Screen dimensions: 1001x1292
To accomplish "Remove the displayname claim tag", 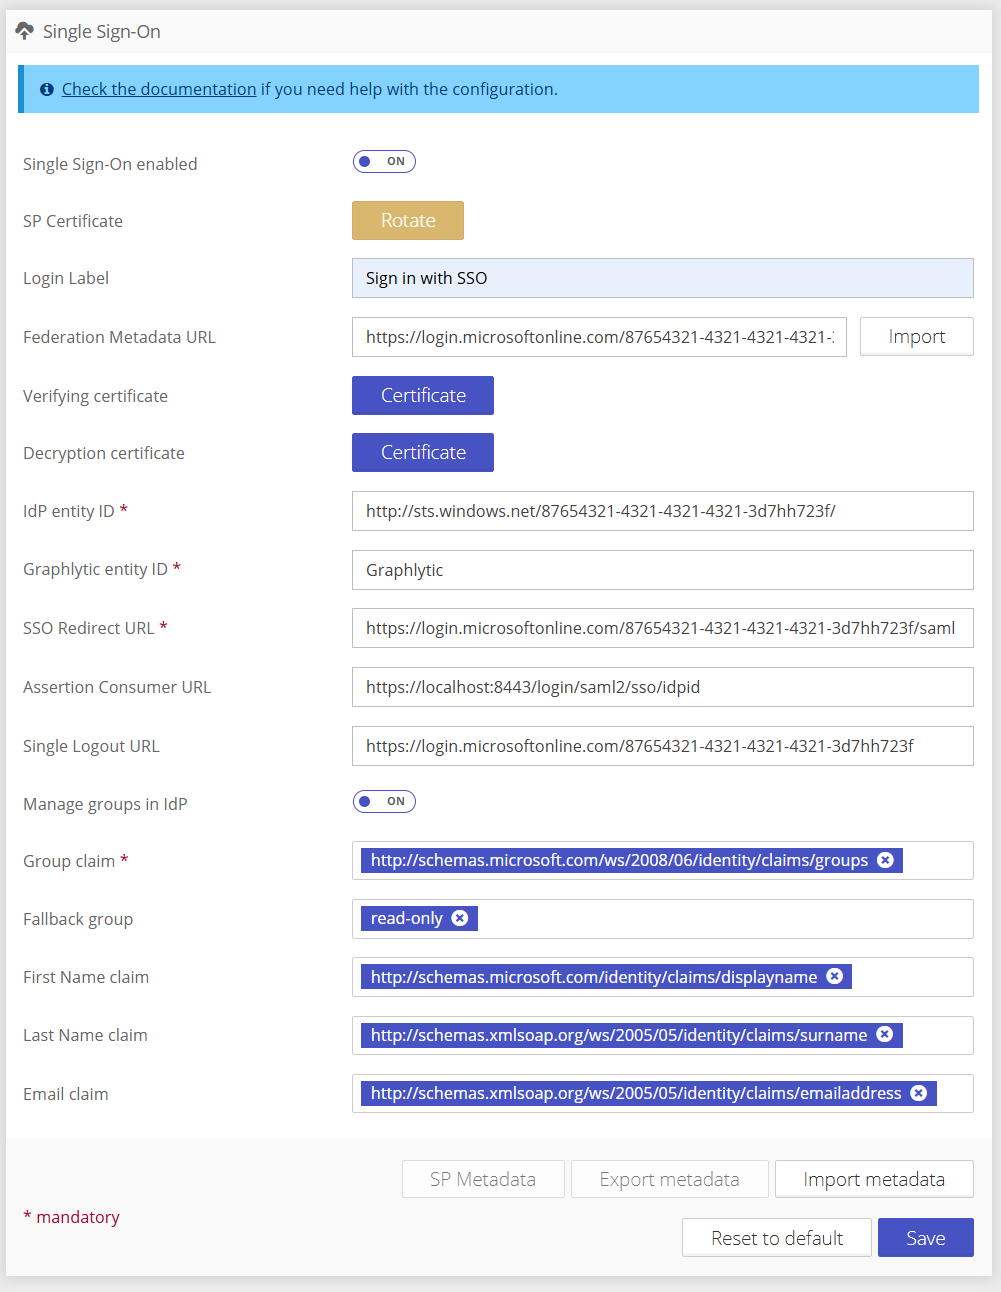I will [834, 976].
